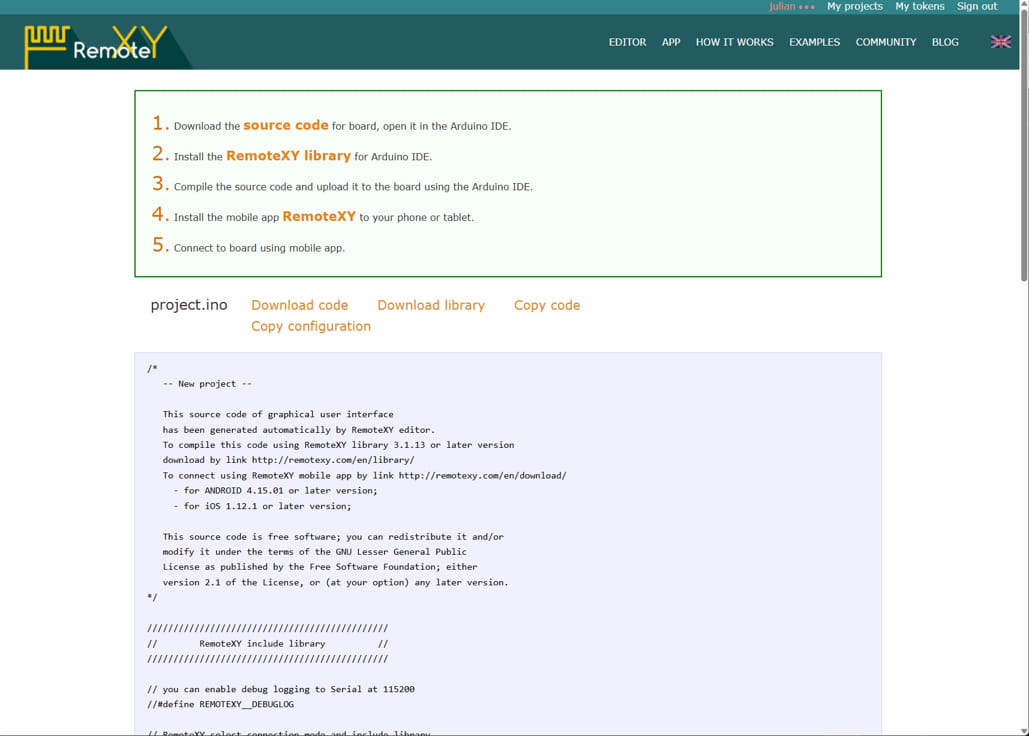Click the 'project.ino' file name
1029x736 pixels.
pyautogui.click(x=189, y=305)
